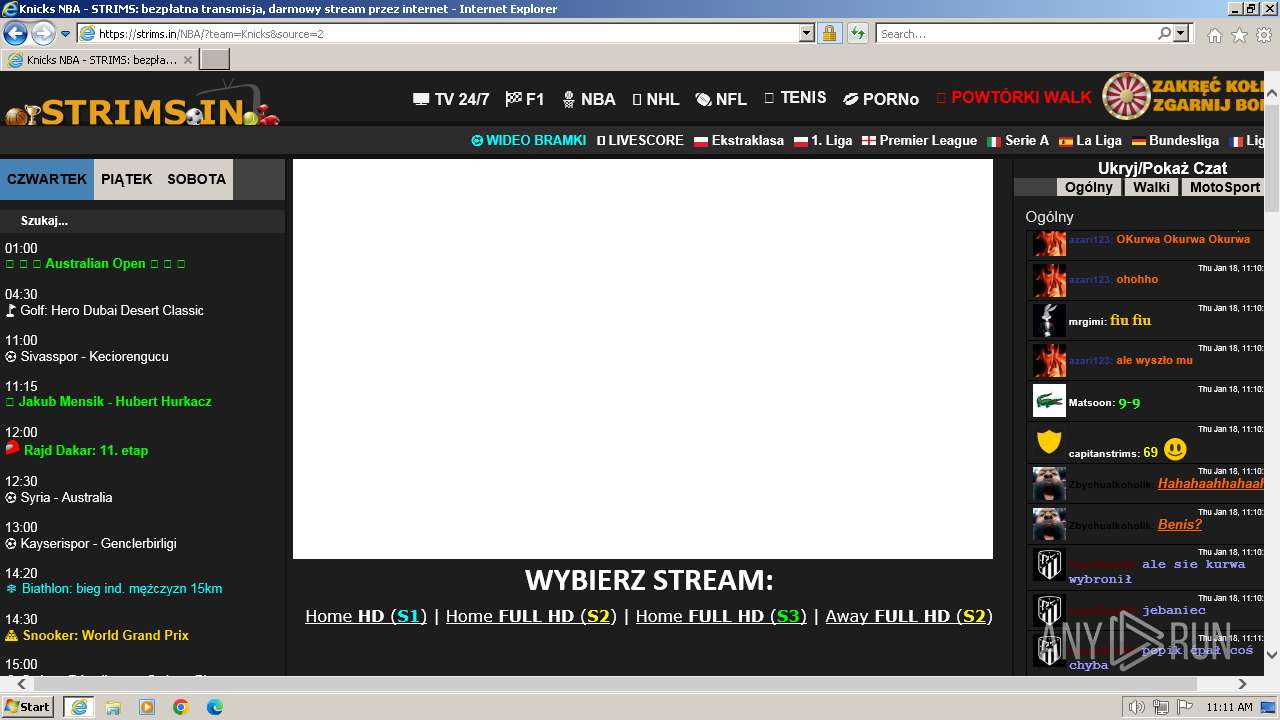Viewport: 1280px width, 720px height.
Task: Select Away FULL HD (S2) stream
Action: click(x=909, y=616)
